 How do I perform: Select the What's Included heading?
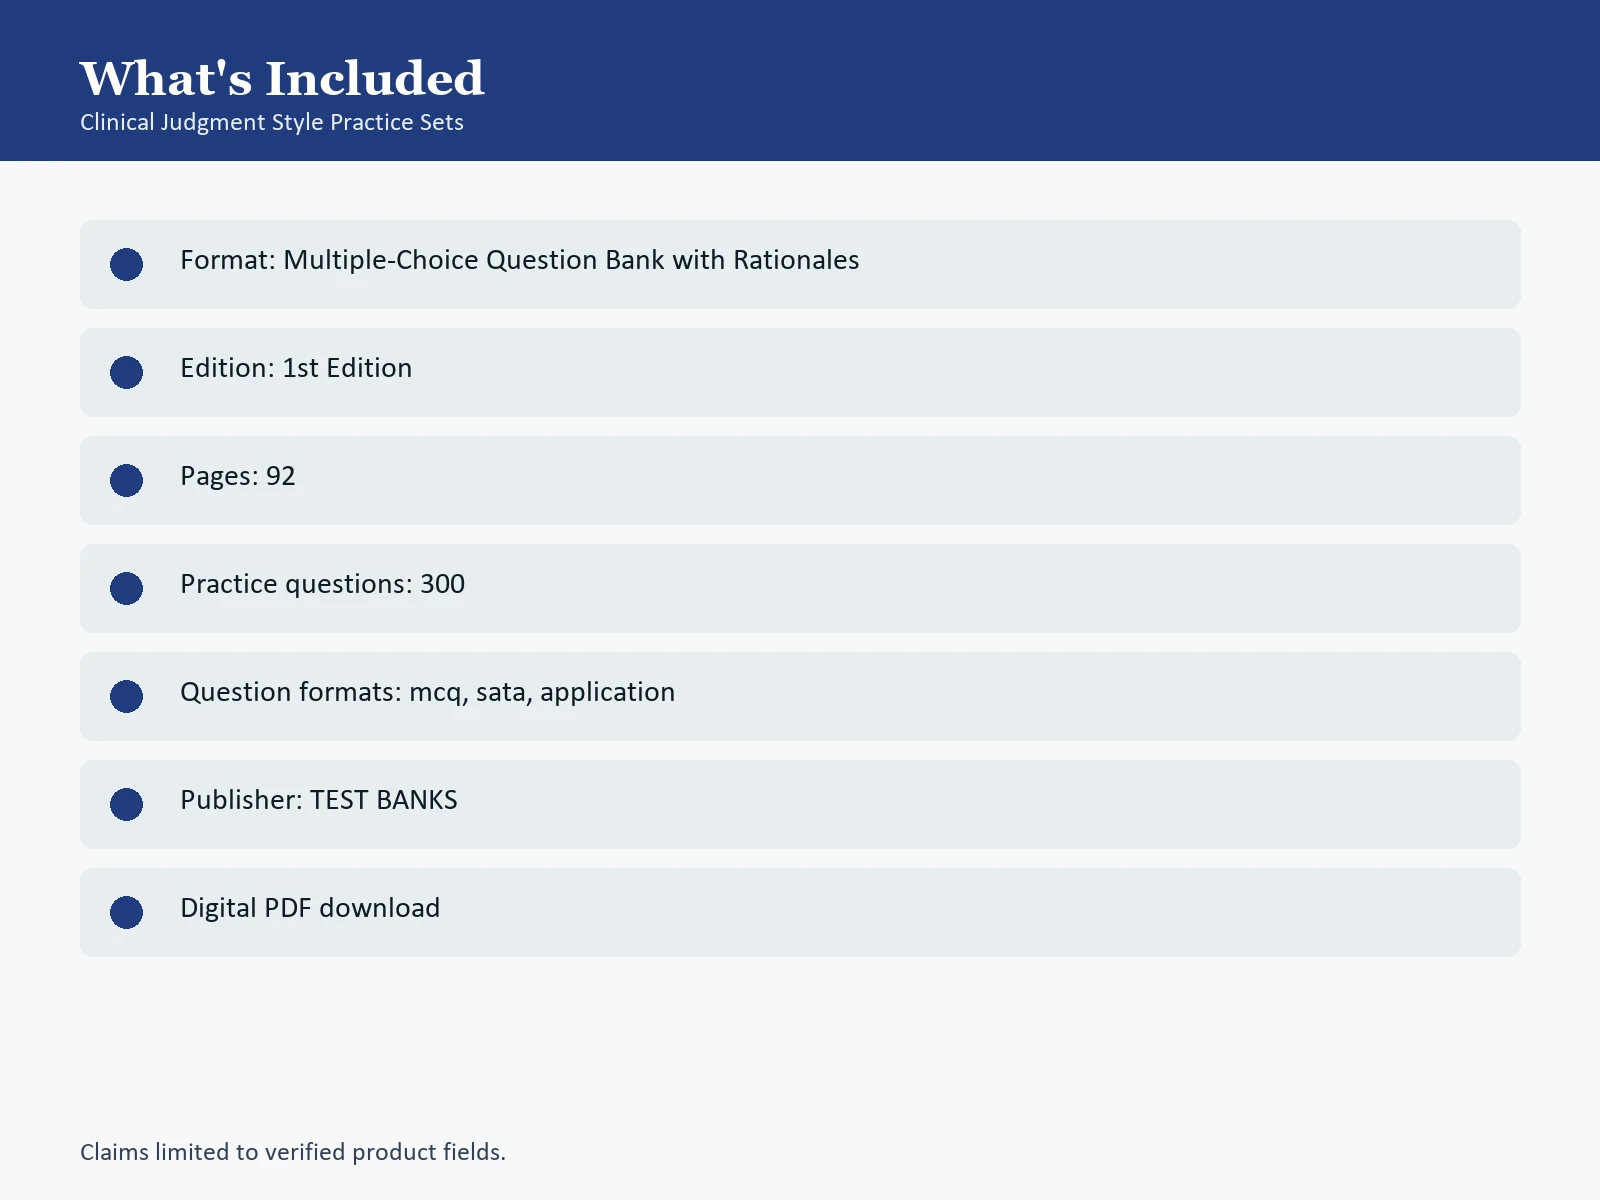click(x=282, y=78)
